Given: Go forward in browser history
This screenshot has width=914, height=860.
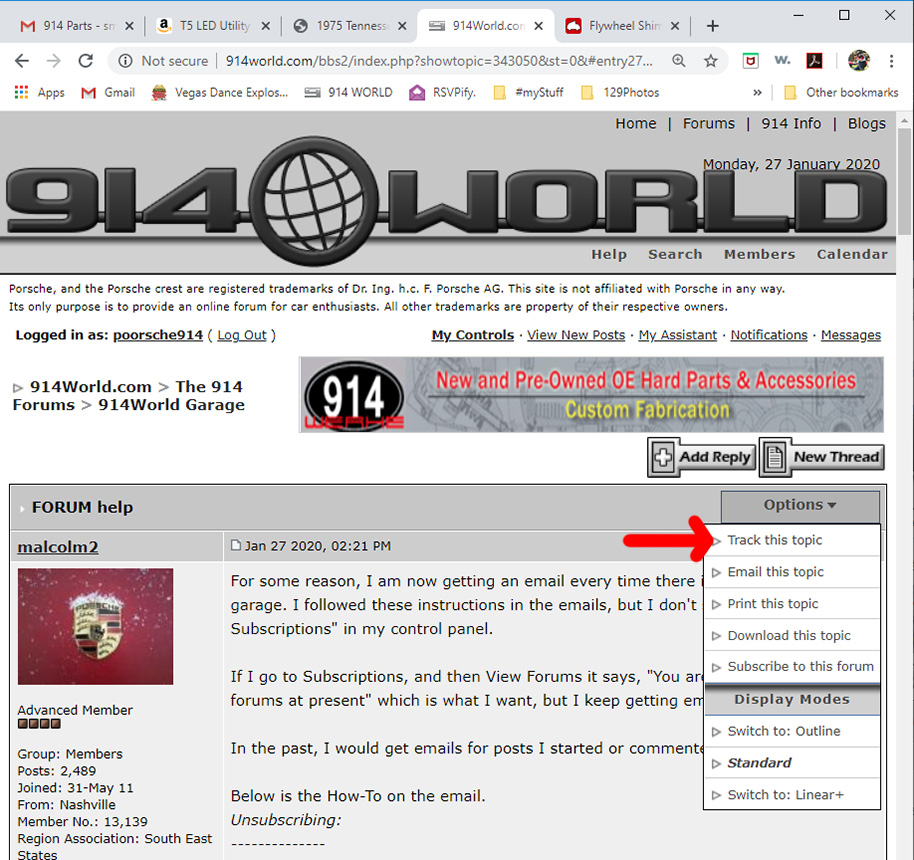Looking at the screenshot, I should click(54, 61).
